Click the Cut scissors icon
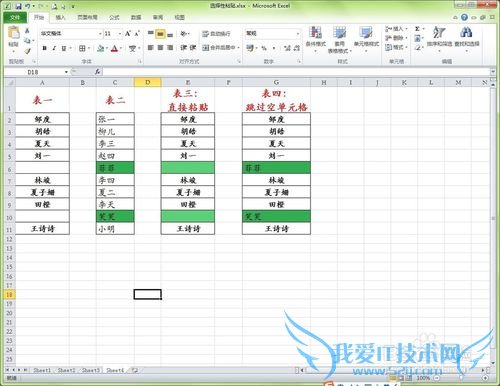This screenshot has height=386, width=500. point(27,31)
